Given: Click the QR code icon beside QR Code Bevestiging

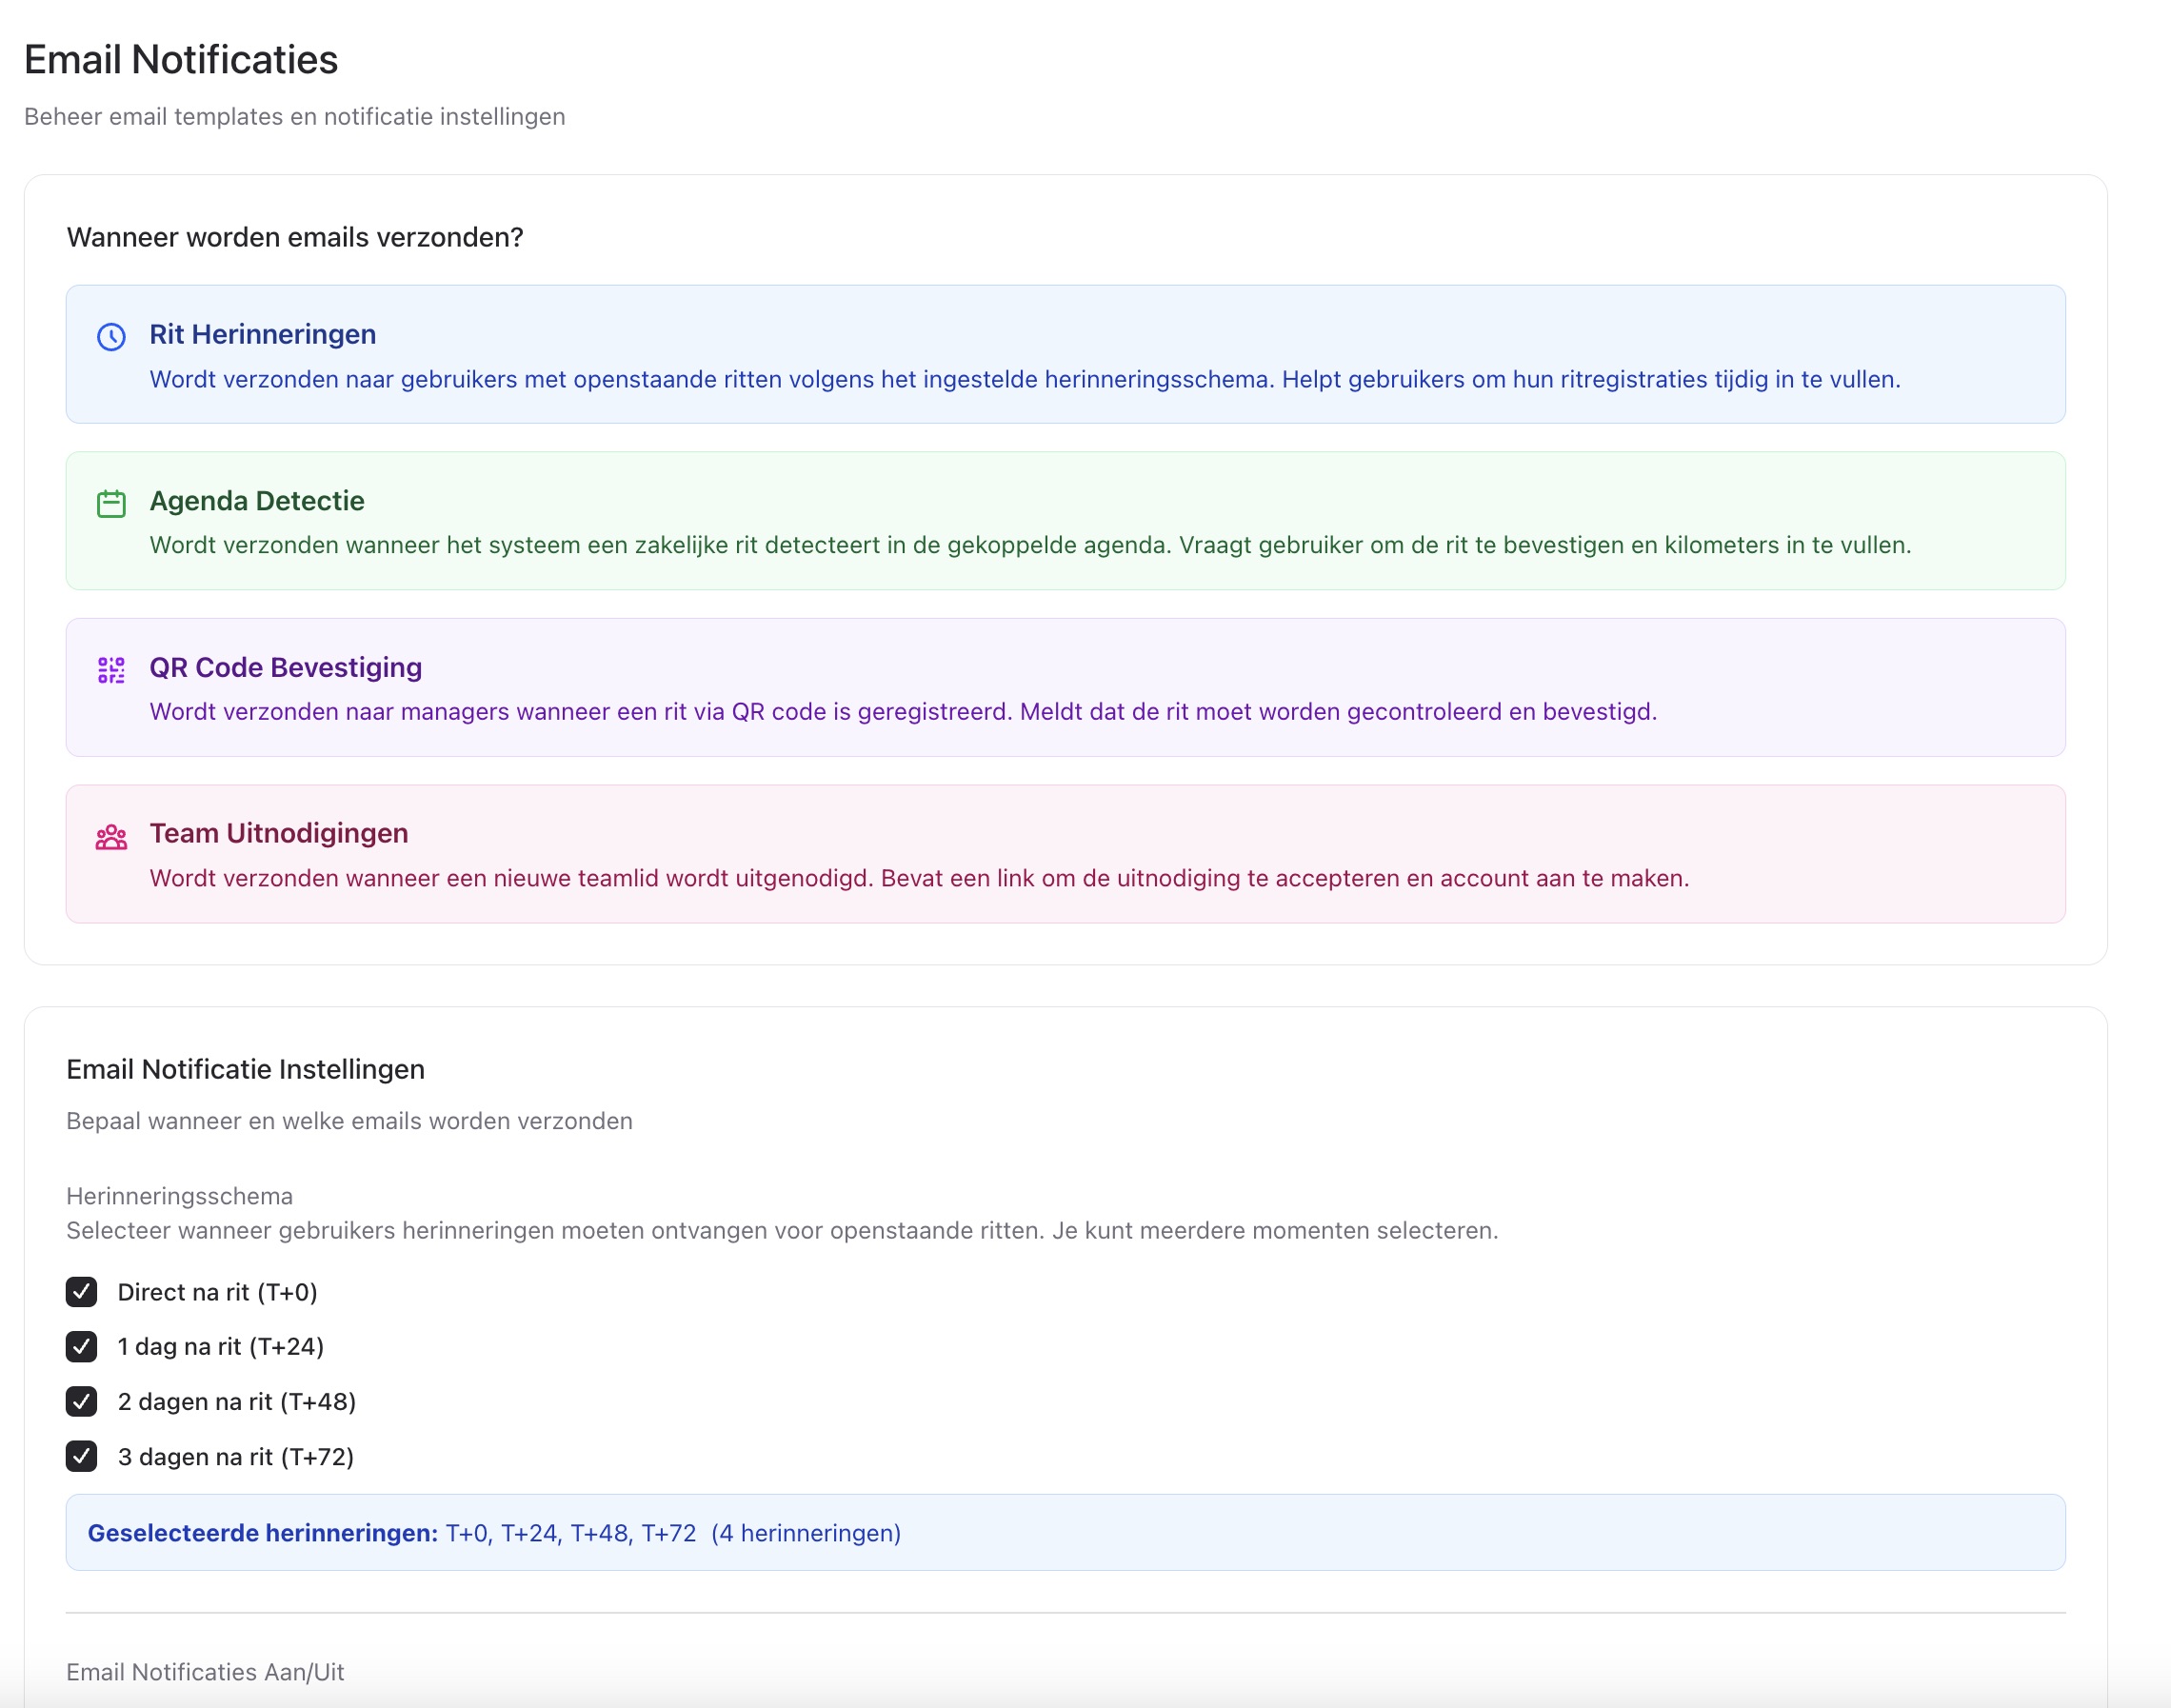Looking at the screenshot, I should [x=111, y=670].
